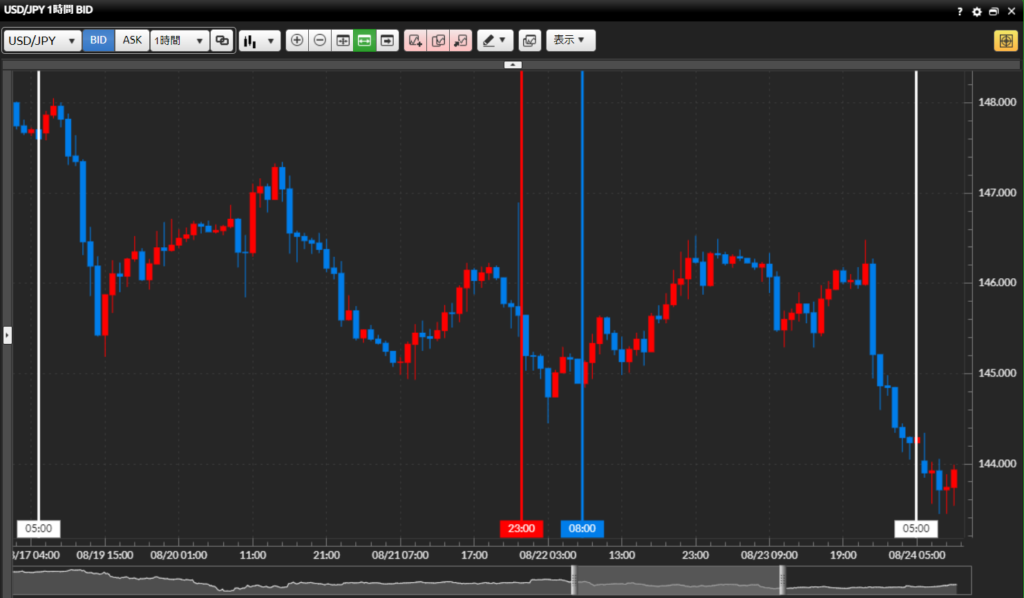Click the scroll-to-latest arrow icon
The image size is (1024, 598).
388,41
